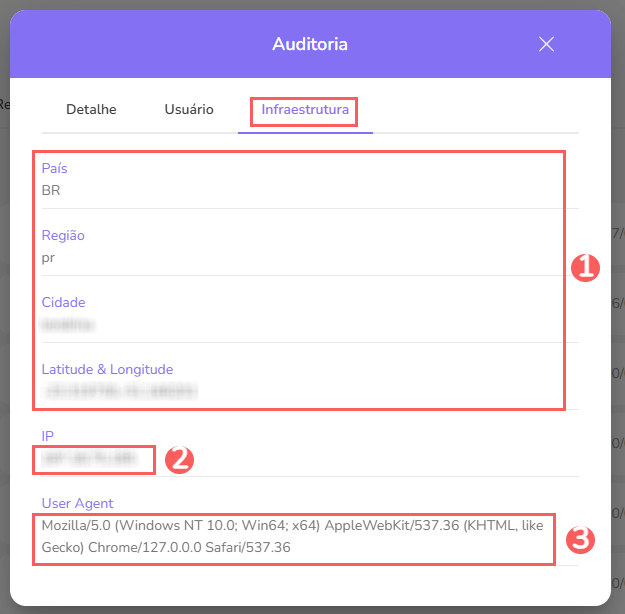Click the Cidade label
The width and height of the screenshot is (625, 614).
(x=63, y=302)
